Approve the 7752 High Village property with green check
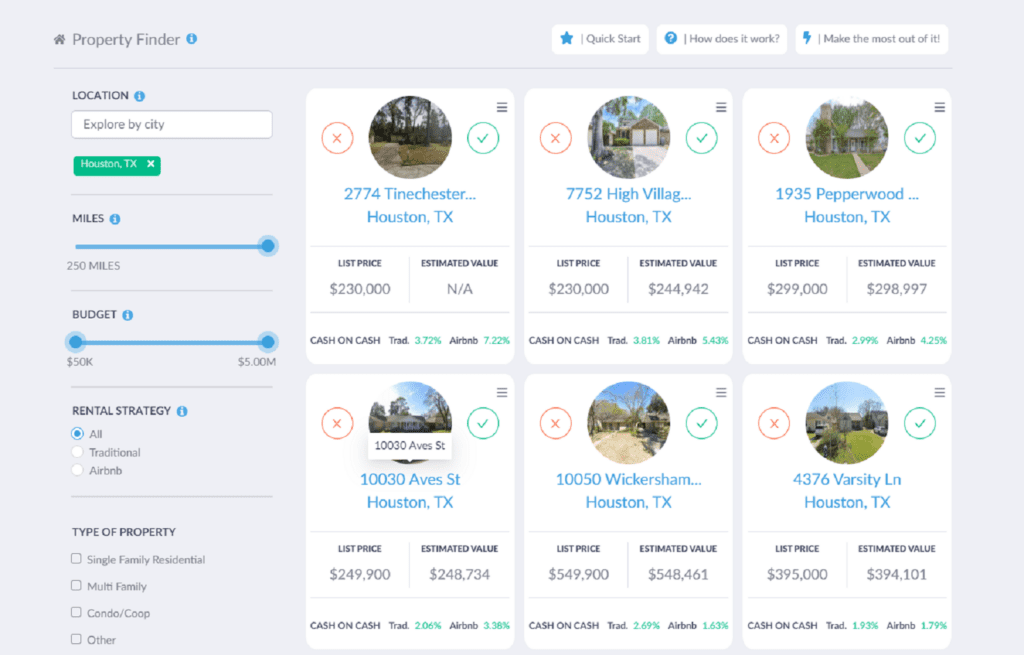The image size is (1024, 655). (701, 138)
